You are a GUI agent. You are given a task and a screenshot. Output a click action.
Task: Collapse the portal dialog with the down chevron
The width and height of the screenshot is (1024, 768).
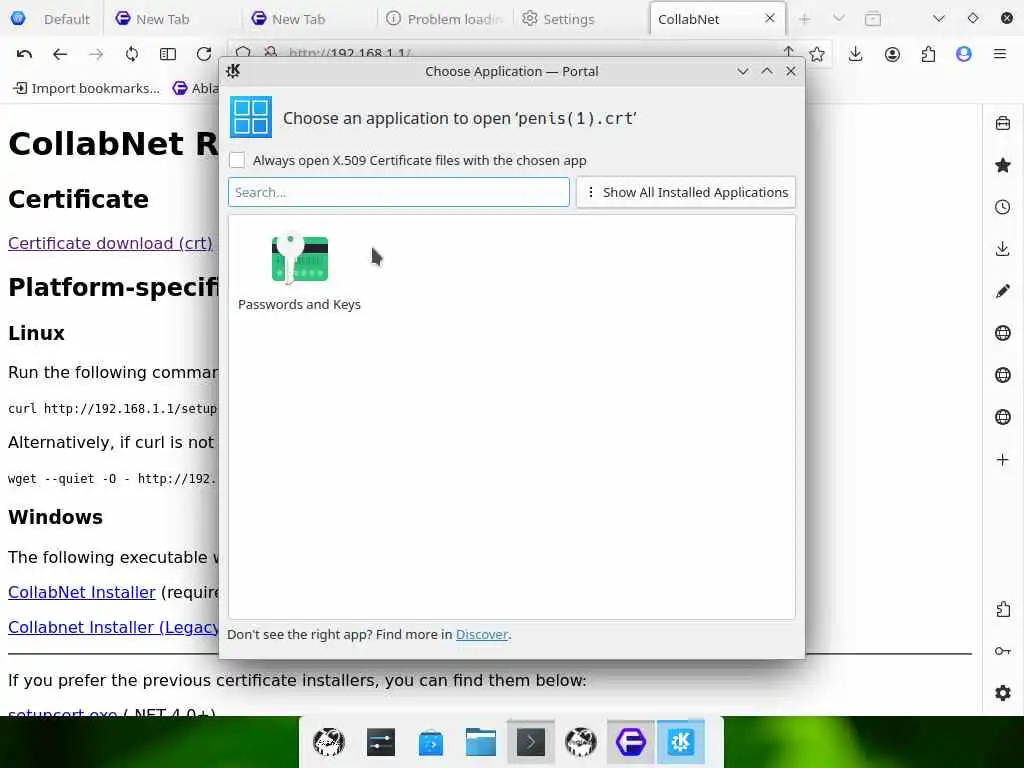[x=743, y=71]
